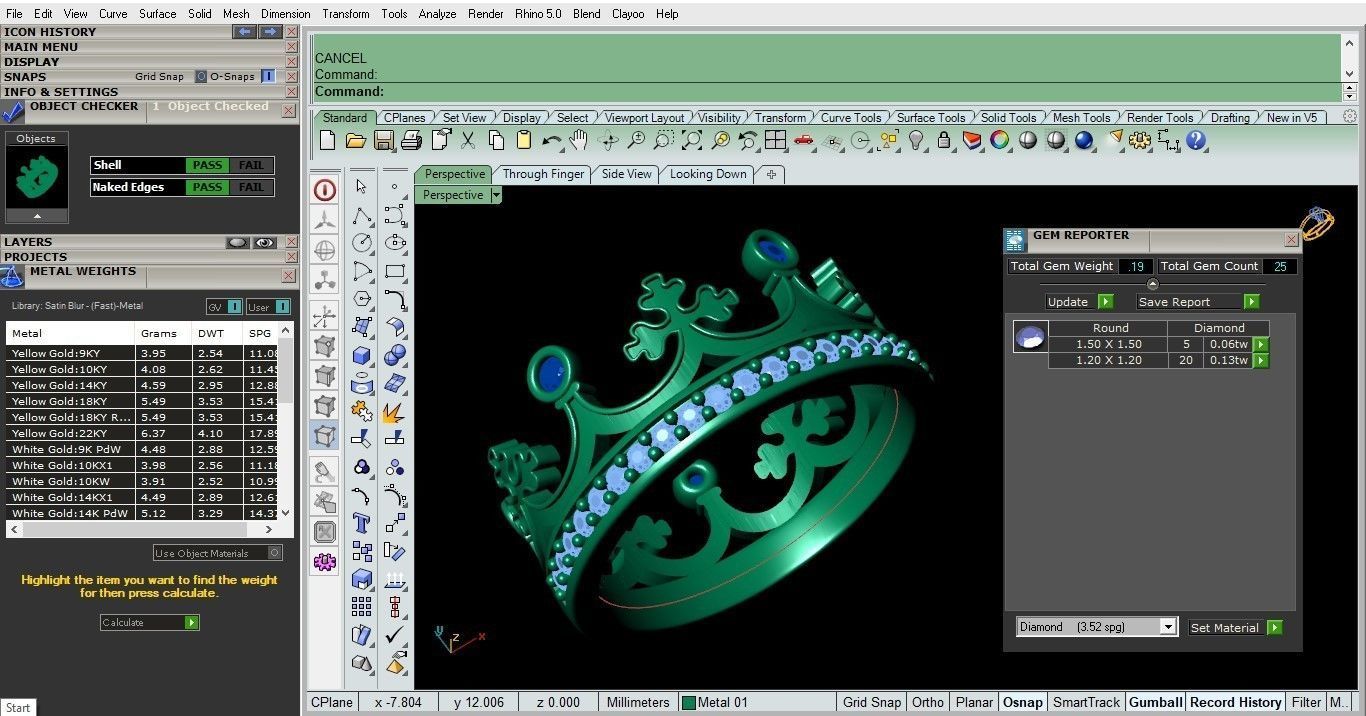Click the Set Material button
The image size is (1366, 716).
coord(1235,627)
